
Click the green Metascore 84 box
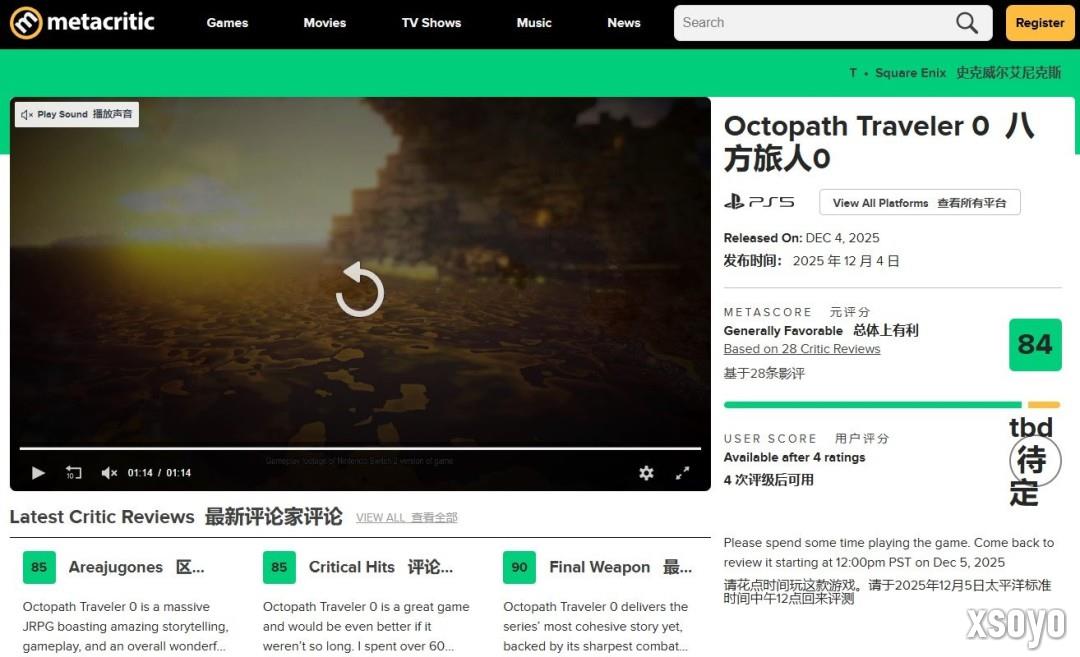1035,344
